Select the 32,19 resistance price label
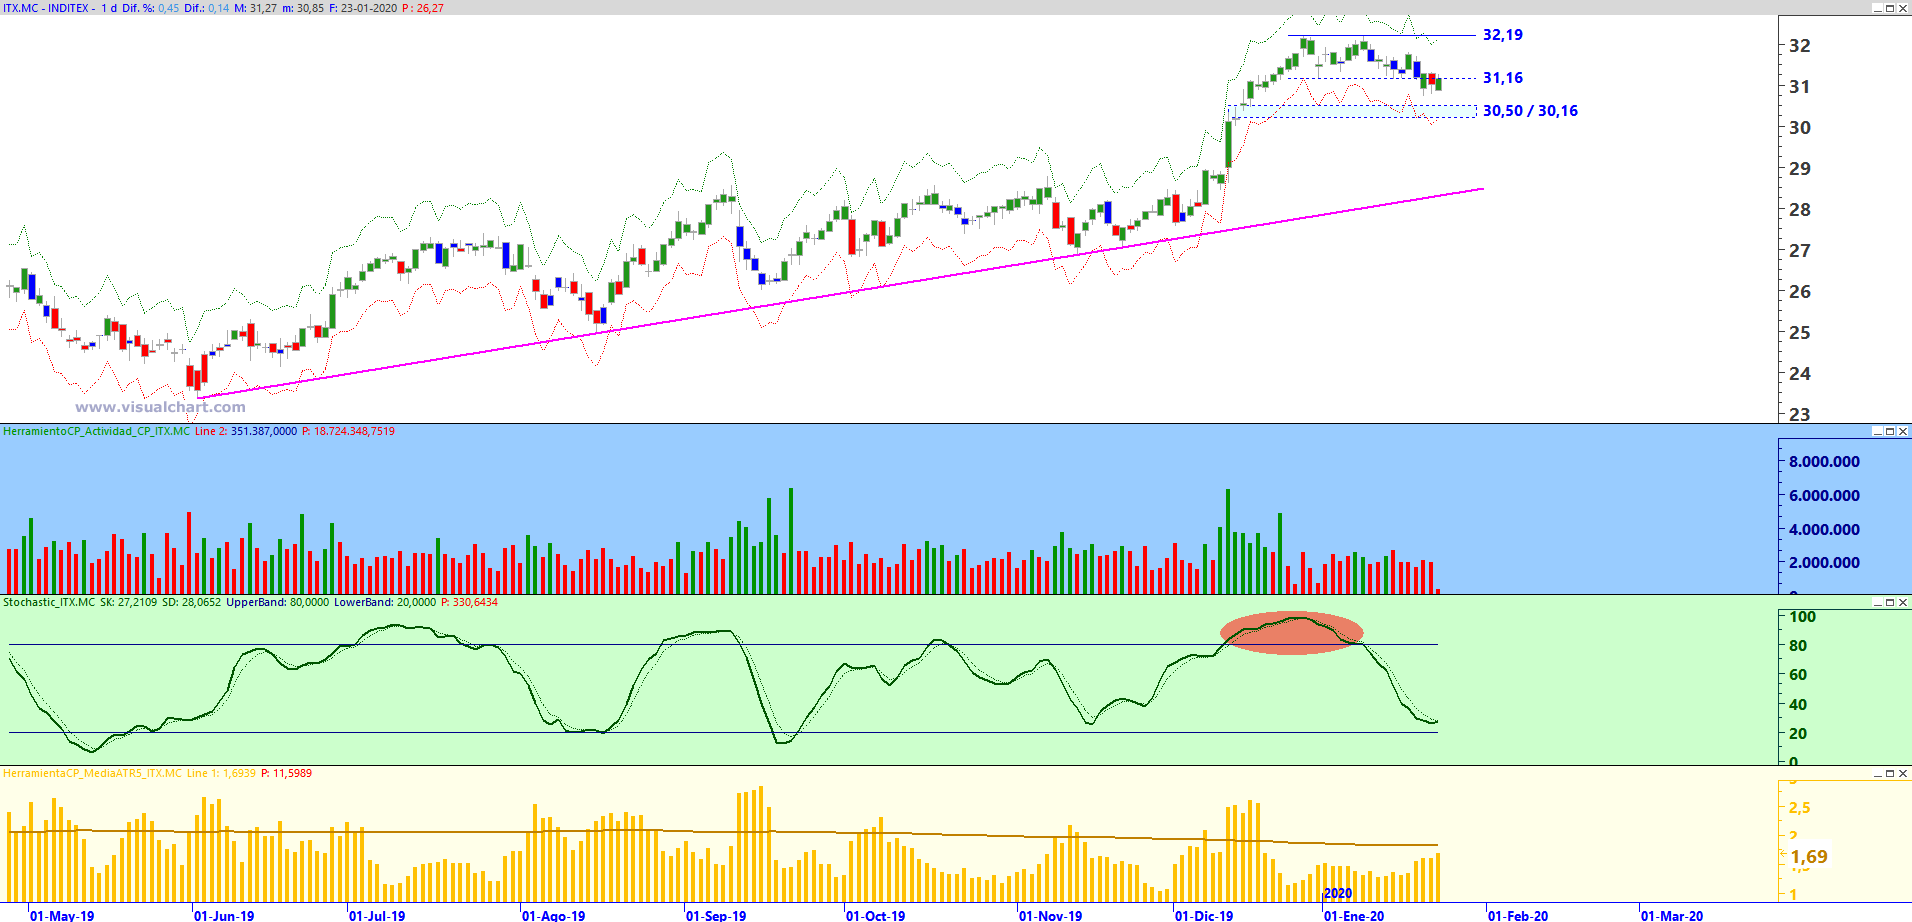Screen dimensions: 1912x922 pos(1502,35)
